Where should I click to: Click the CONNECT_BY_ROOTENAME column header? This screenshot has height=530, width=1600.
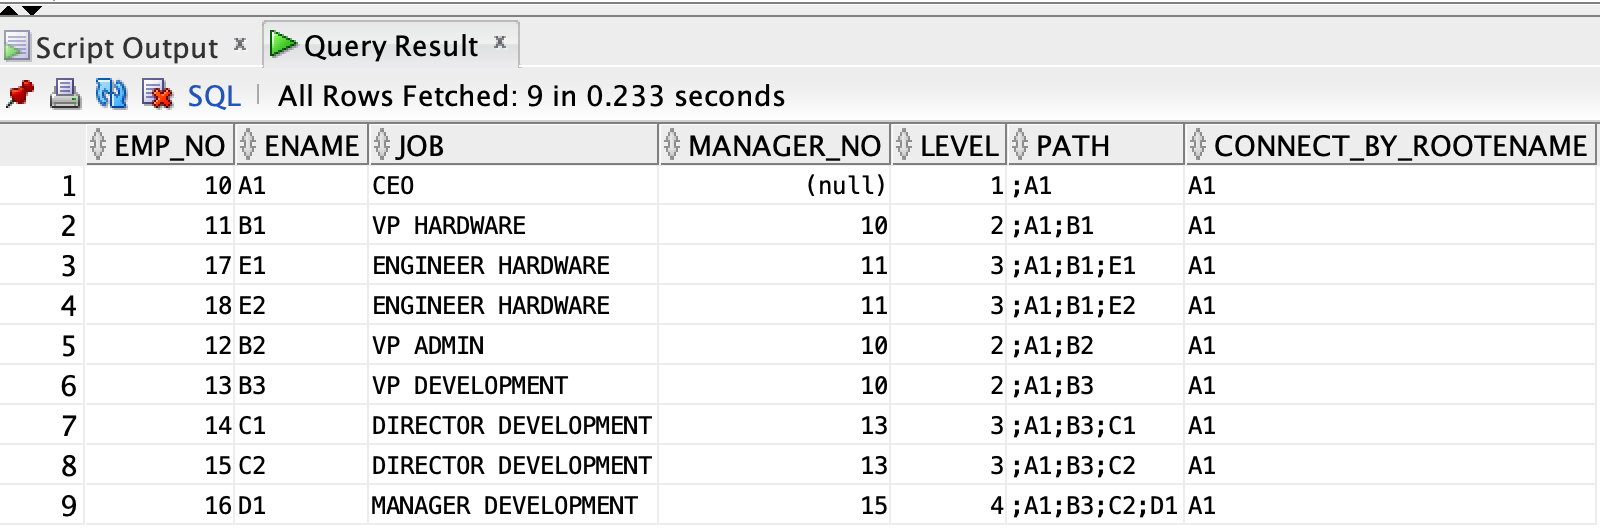pos(1399,146)
